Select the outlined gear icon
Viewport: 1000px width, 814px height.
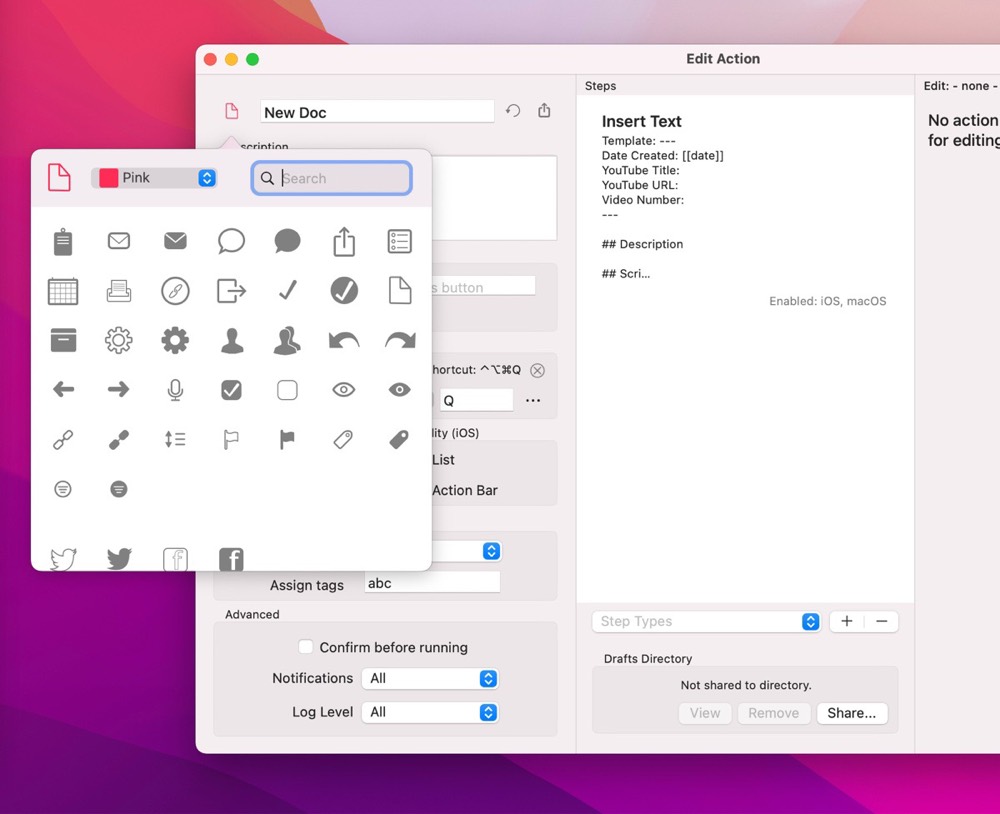tap(119, 340)
